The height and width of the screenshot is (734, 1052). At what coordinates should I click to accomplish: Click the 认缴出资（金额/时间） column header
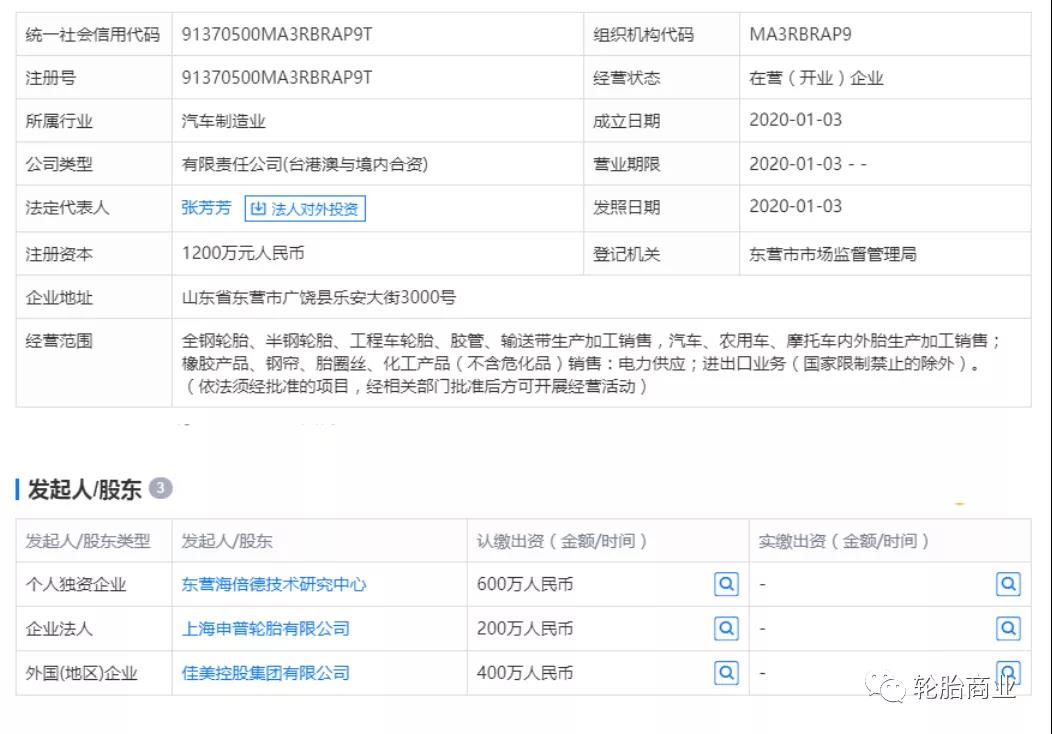click(562, 541)
